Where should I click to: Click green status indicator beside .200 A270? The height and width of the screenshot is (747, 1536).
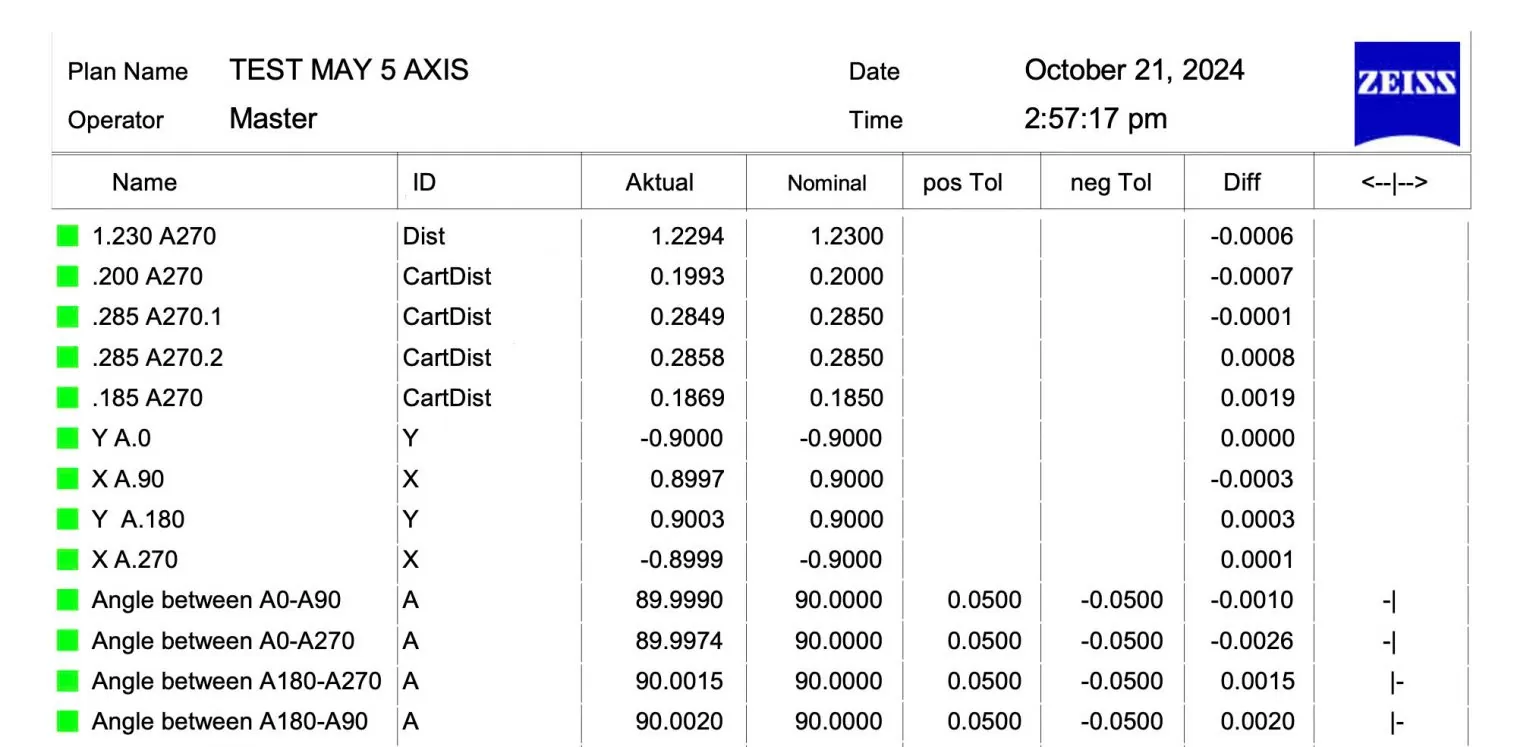[68, 277]
